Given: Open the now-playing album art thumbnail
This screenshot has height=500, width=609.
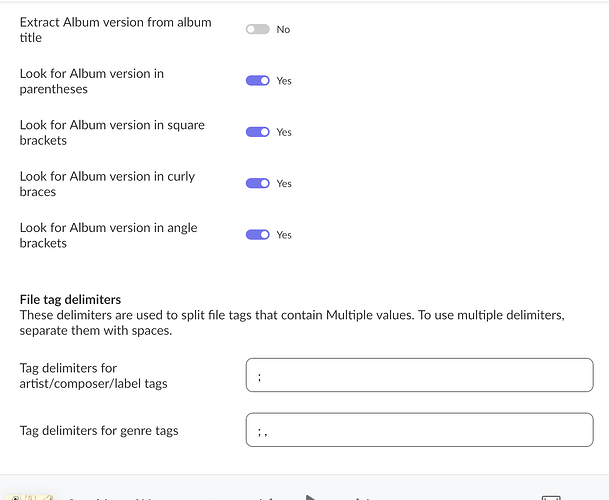Looking at the screenshot, I should (x=30, y=497).
